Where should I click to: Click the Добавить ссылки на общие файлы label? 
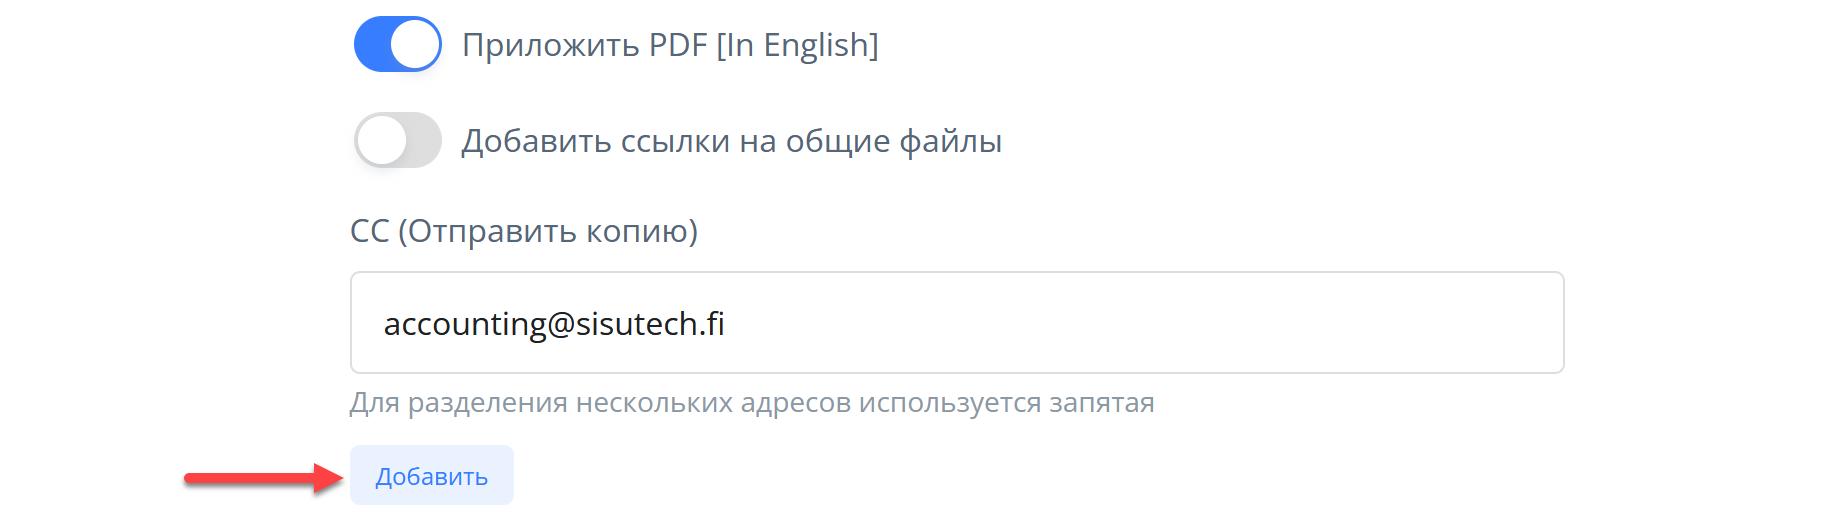click(731, 141)
